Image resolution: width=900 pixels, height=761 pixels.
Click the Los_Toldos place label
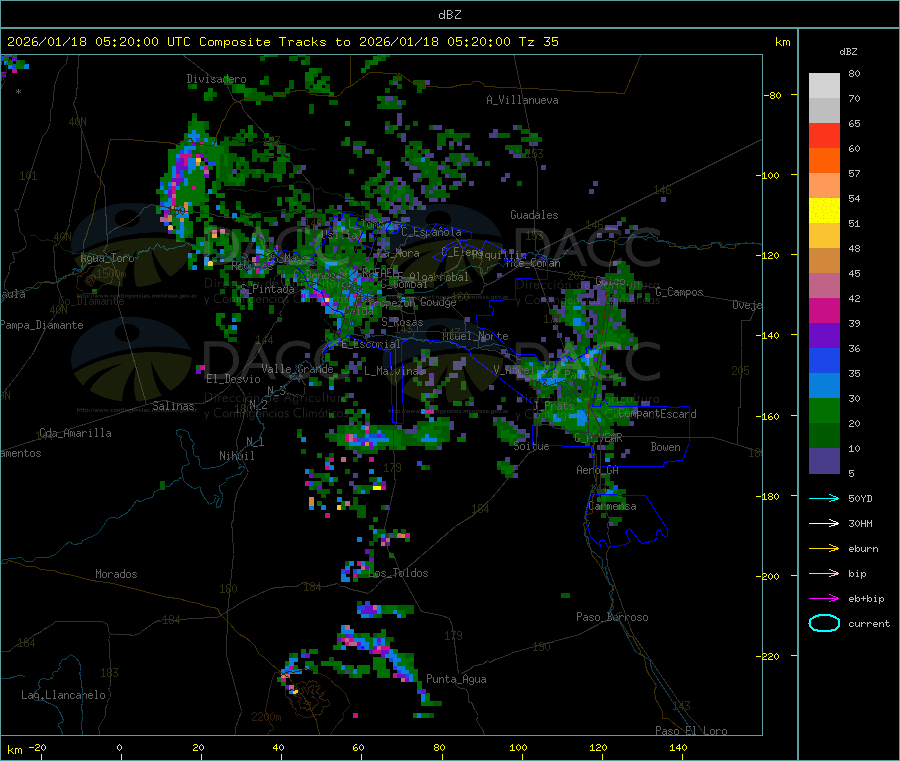(398, 573)
